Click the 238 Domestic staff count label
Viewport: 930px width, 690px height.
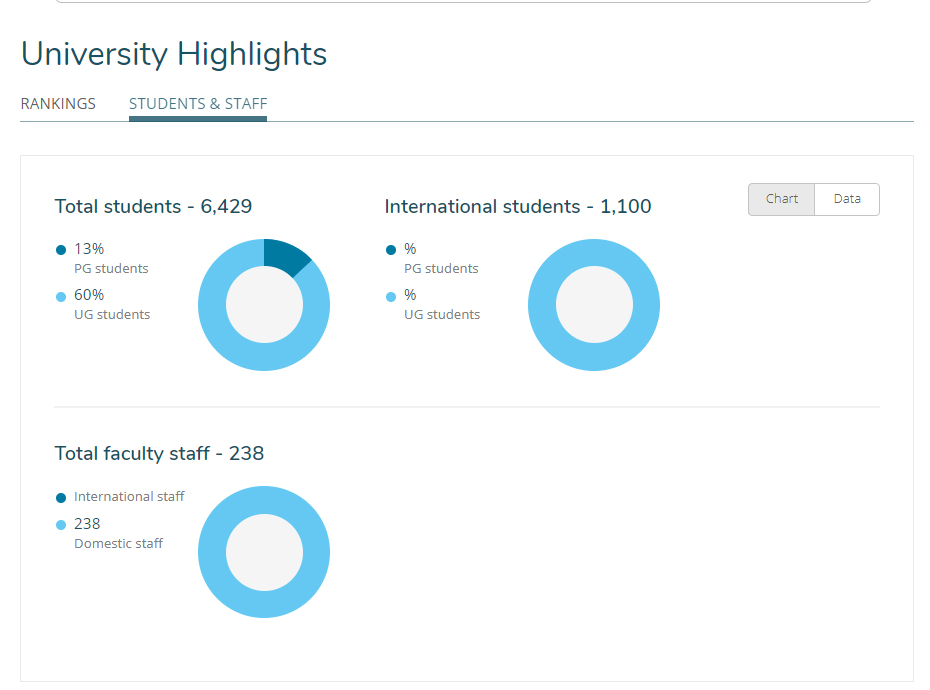point(87,524)
